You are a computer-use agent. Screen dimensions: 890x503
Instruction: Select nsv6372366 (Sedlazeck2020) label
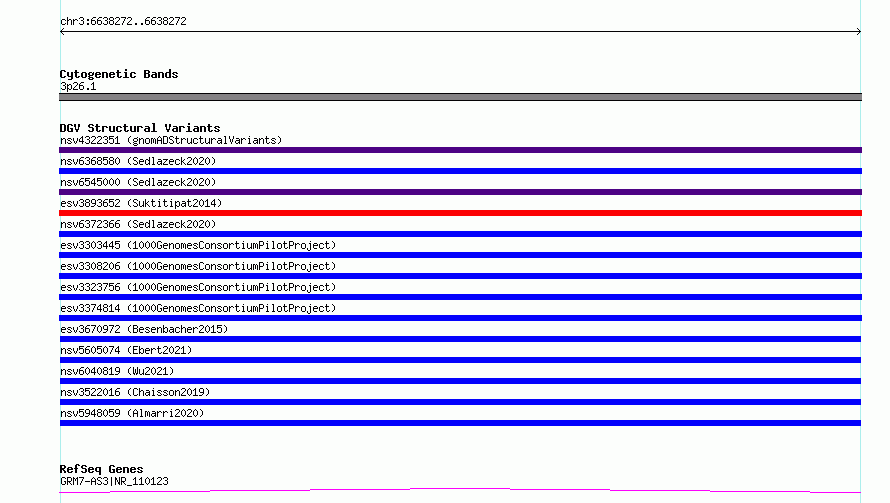[x=138, y=224]
